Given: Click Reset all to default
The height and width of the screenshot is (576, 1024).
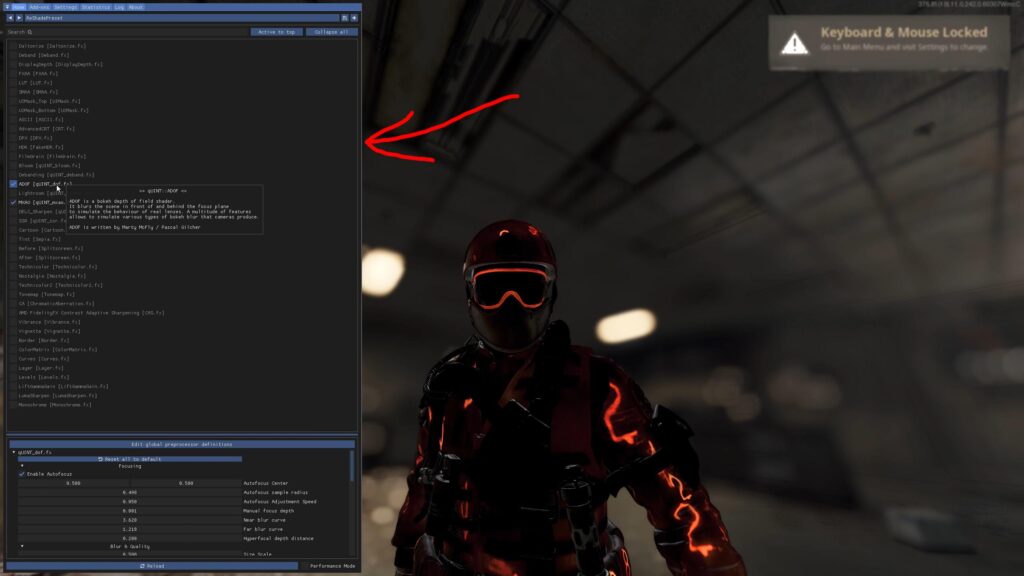Looking at the screenshot, I should pyautogui.click(x=130, y=459).
